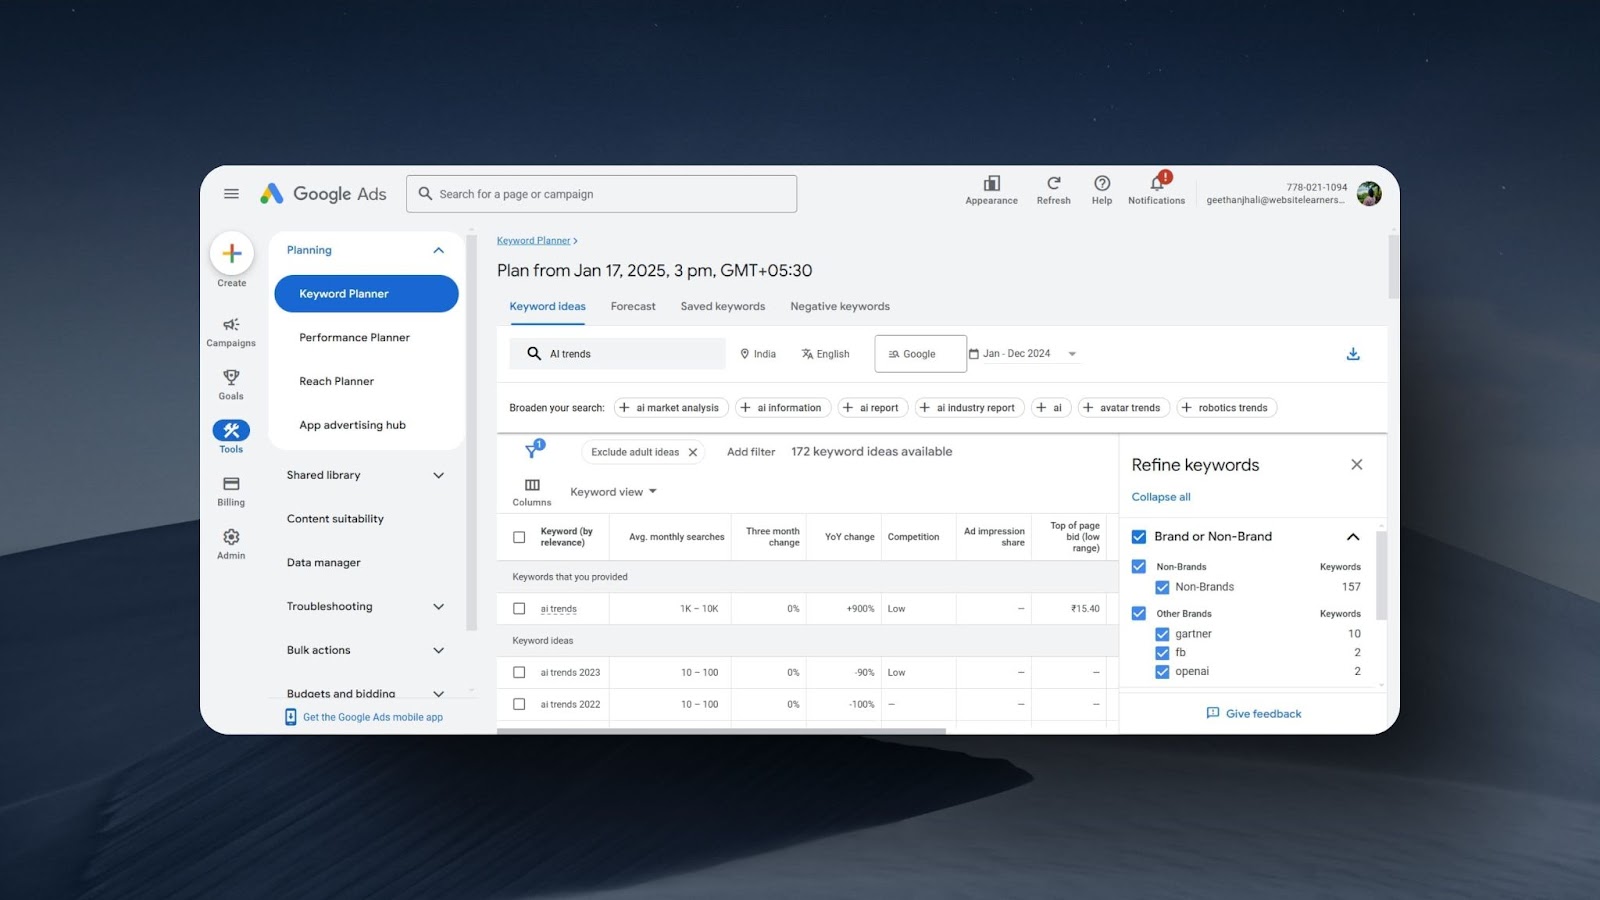Click the English language setting
Screen dimensions: 1600x900
[x=825, y=354]
